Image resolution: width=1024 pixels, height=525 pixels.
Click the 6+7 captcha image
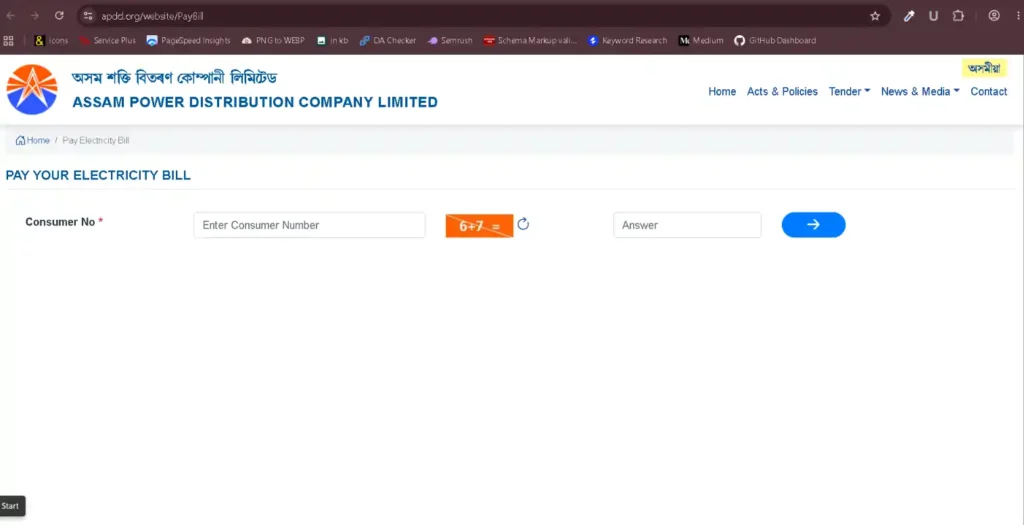pyautogui.click(x=479, y=226)
